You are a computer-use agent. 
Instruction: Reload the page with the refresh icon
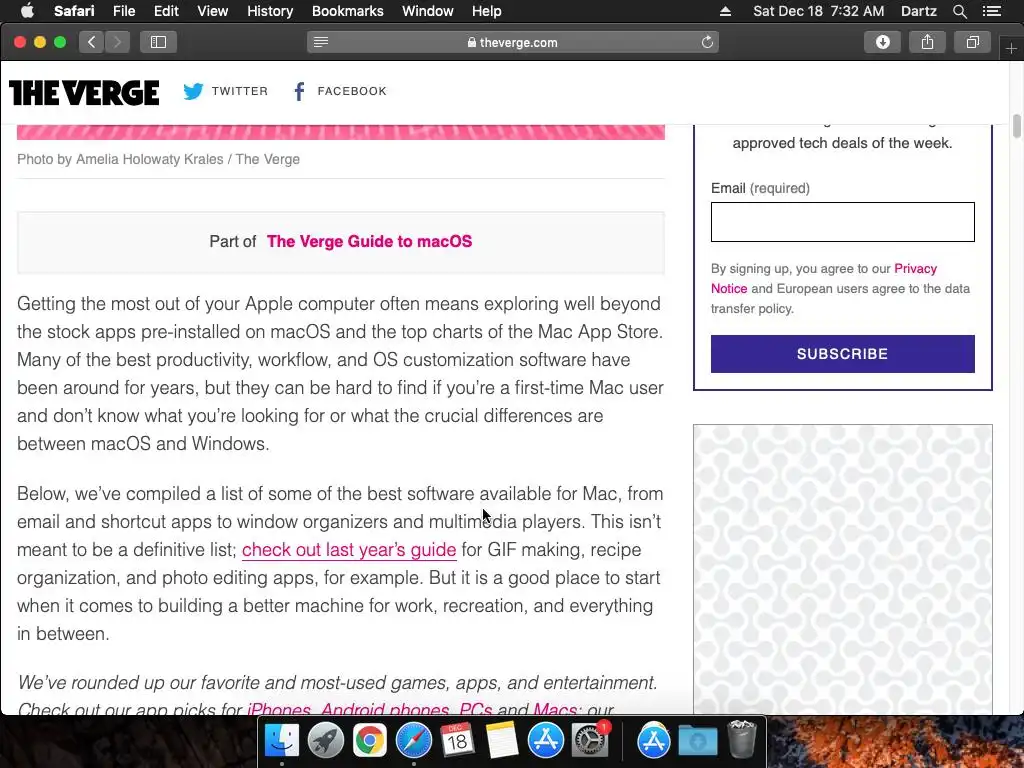coord(707,42)
